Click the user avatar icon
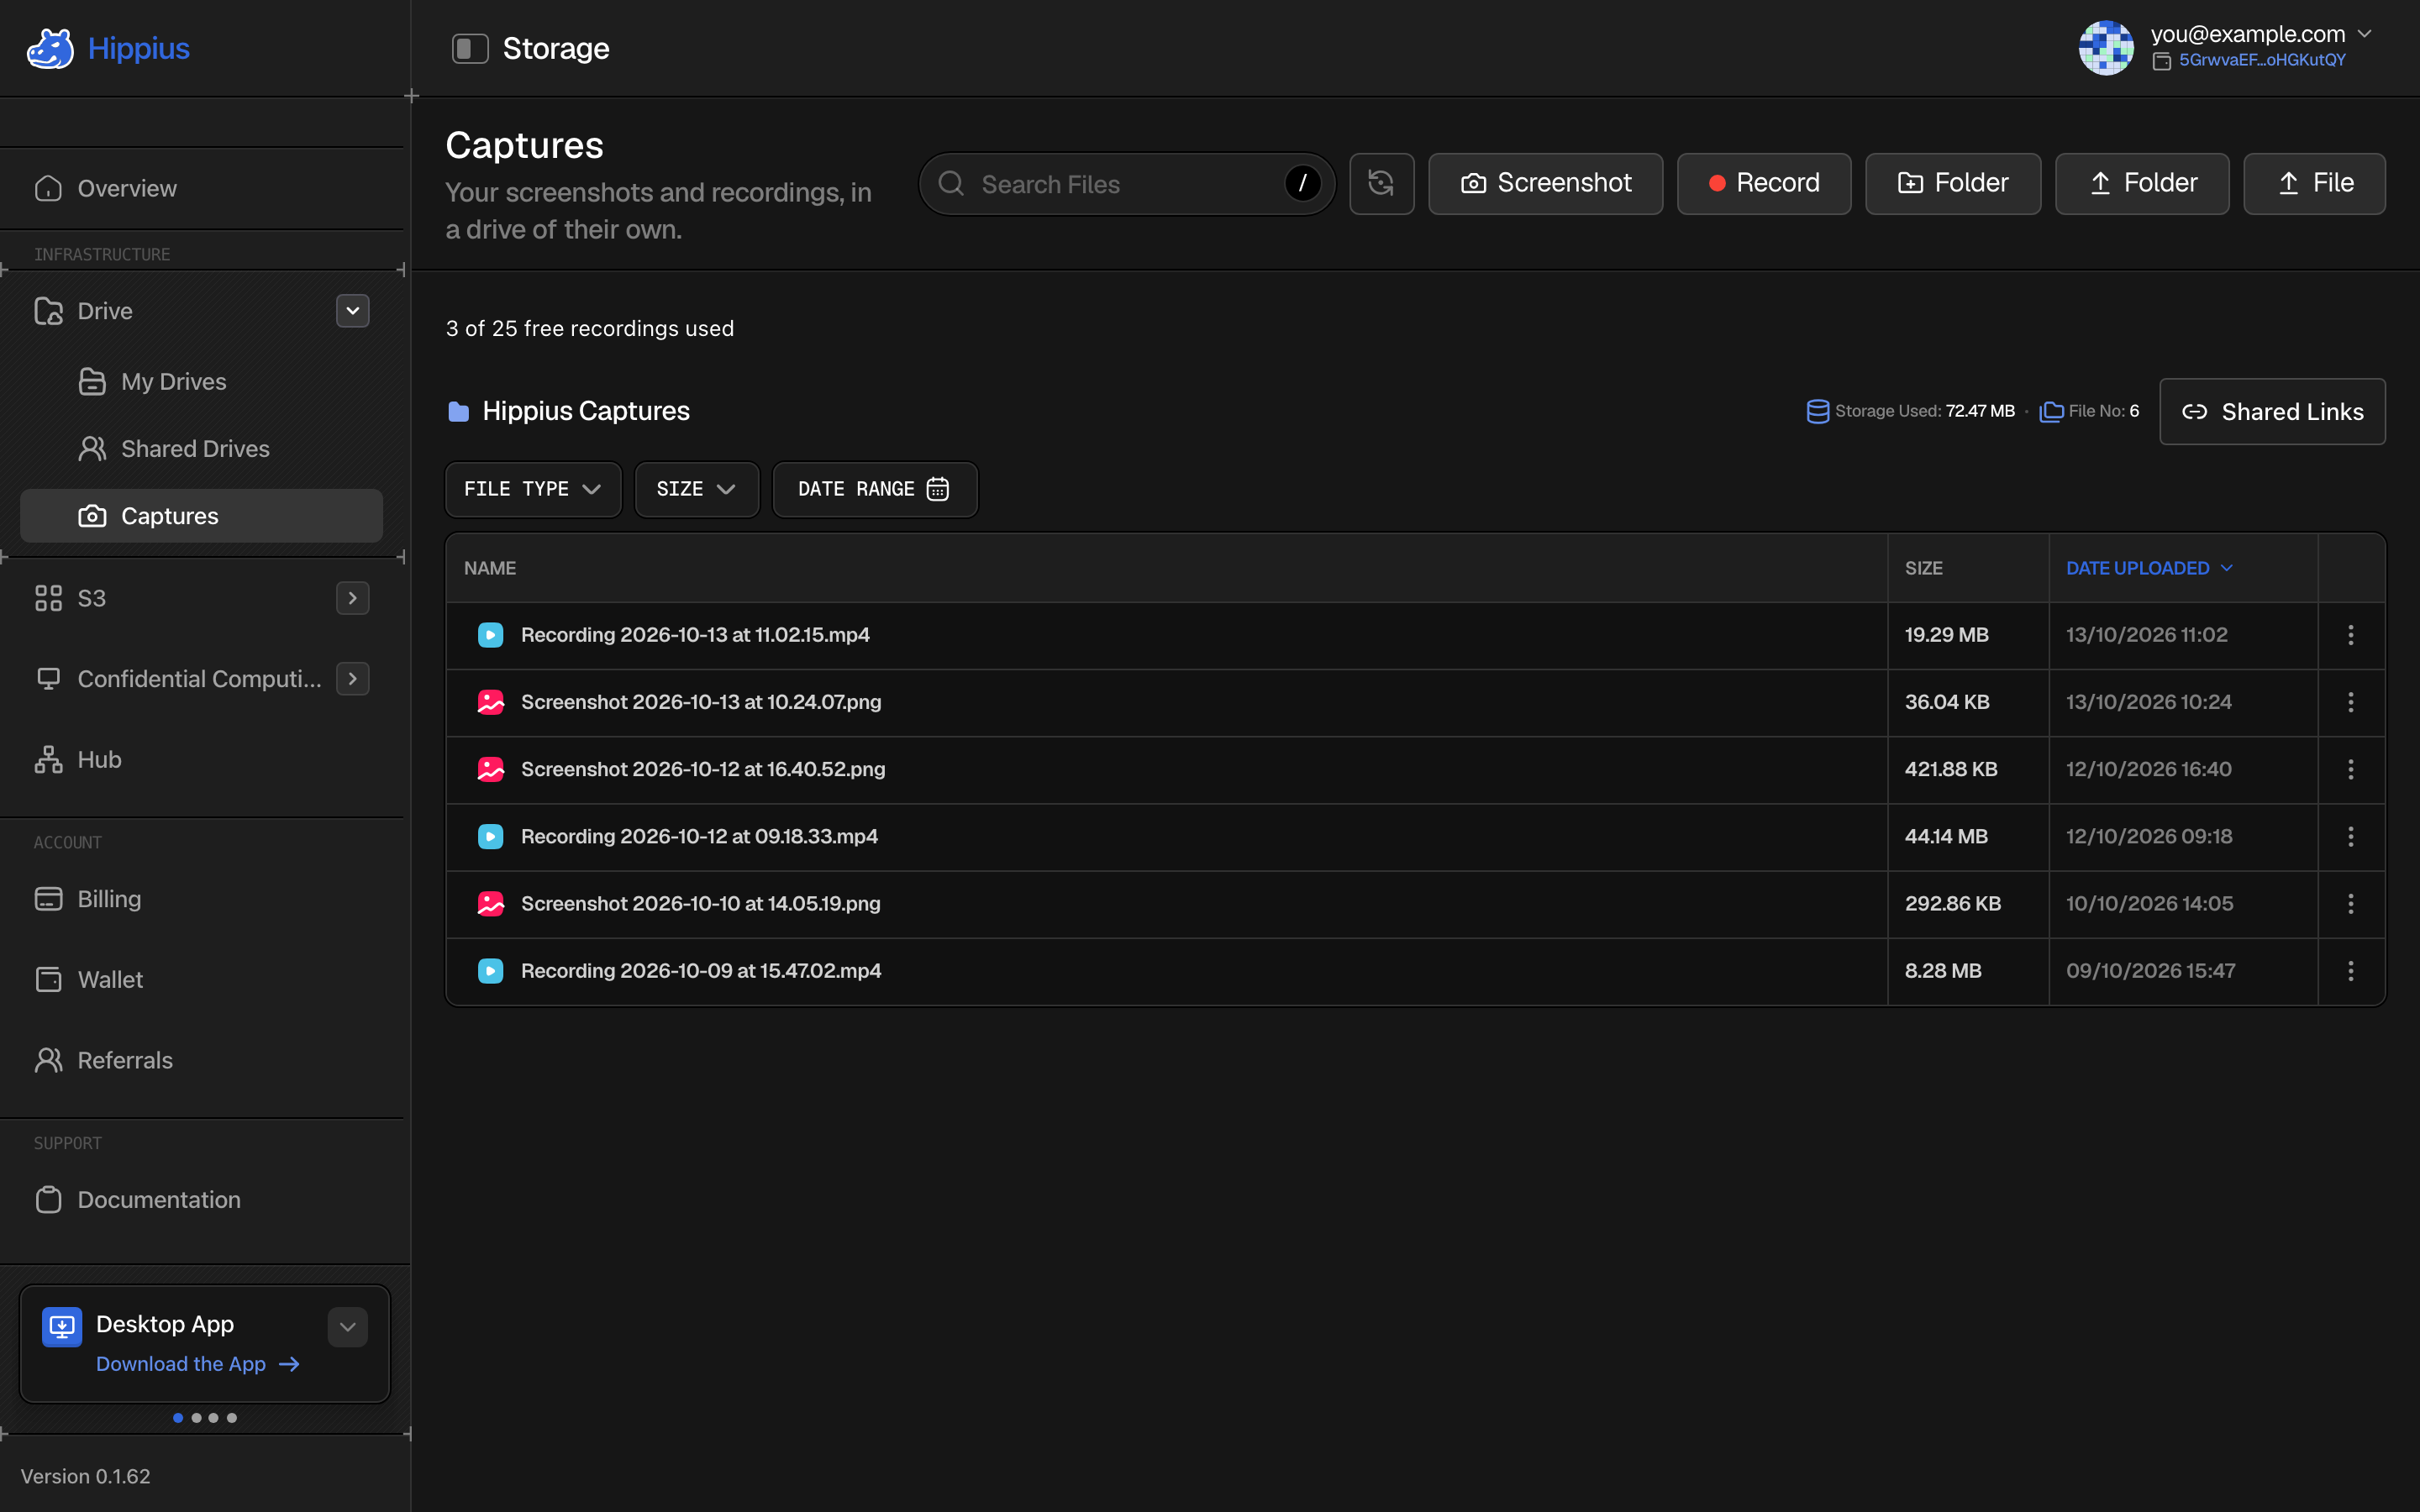 (2106, 48)
